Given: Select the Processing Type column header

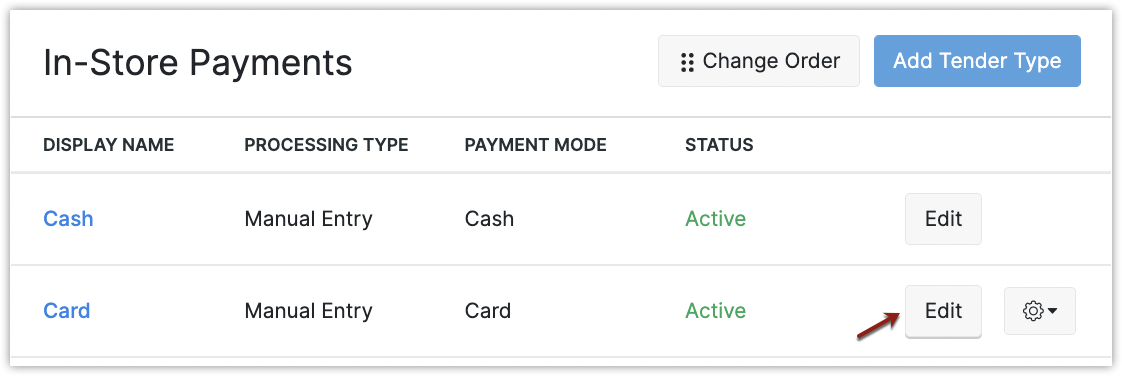Looking at the screenshot, I should (326, 145).
